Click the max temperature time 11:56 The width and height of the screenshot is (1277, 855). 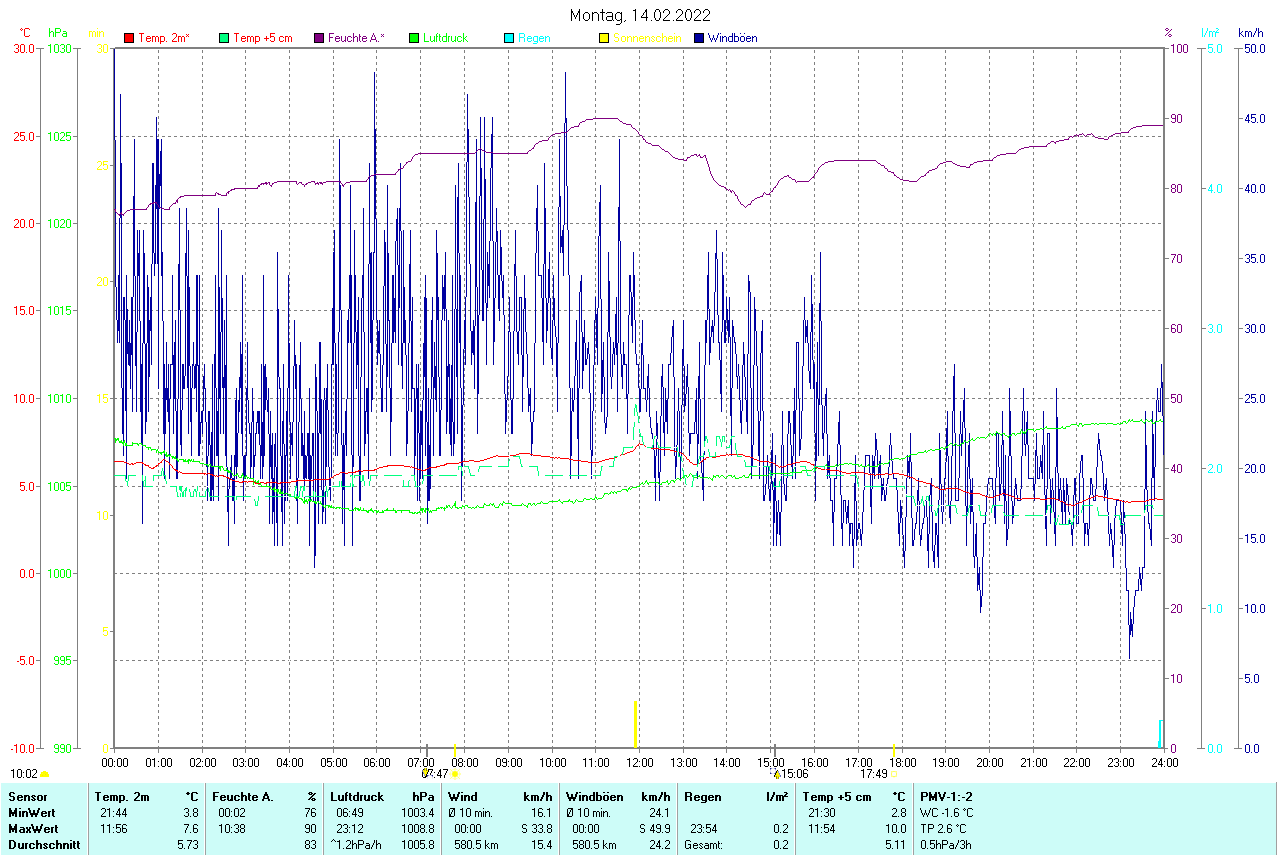115,829
